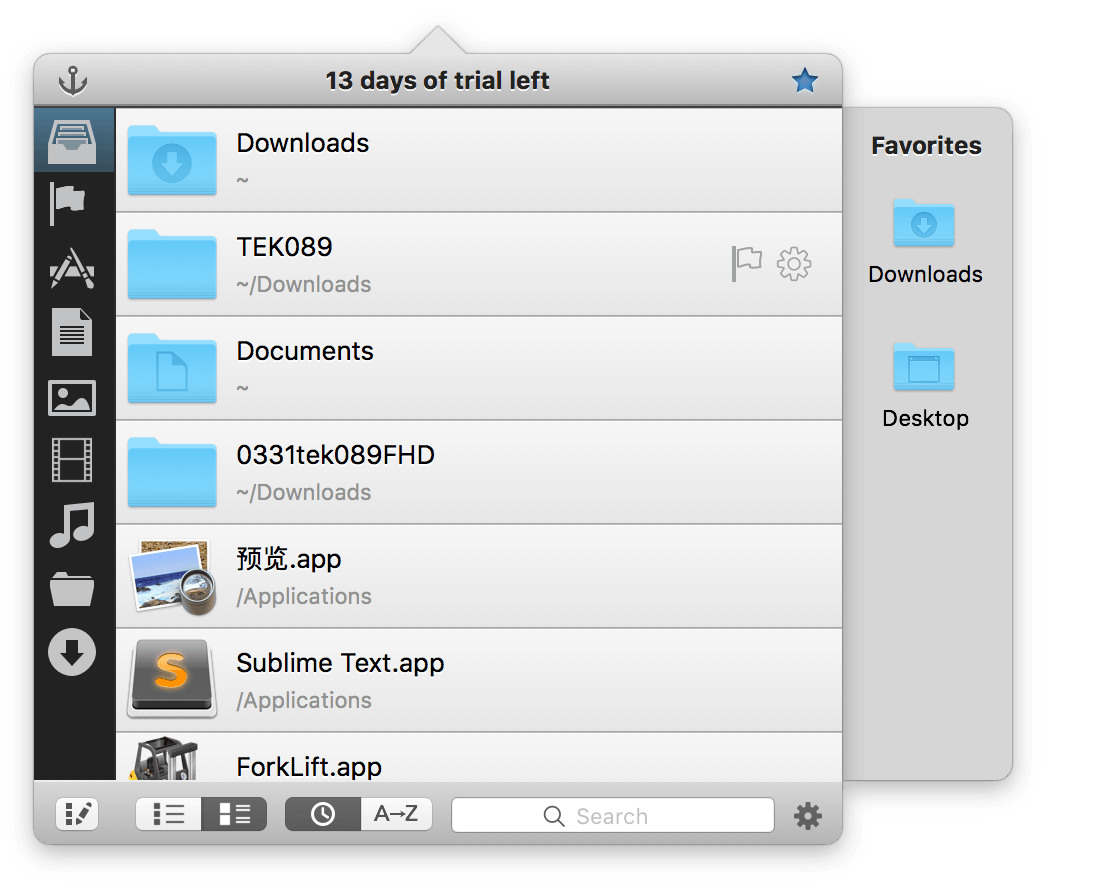Screen dimensions: 1096x886
Task: Select the TEK089 folder name
Action: (284, 247)
